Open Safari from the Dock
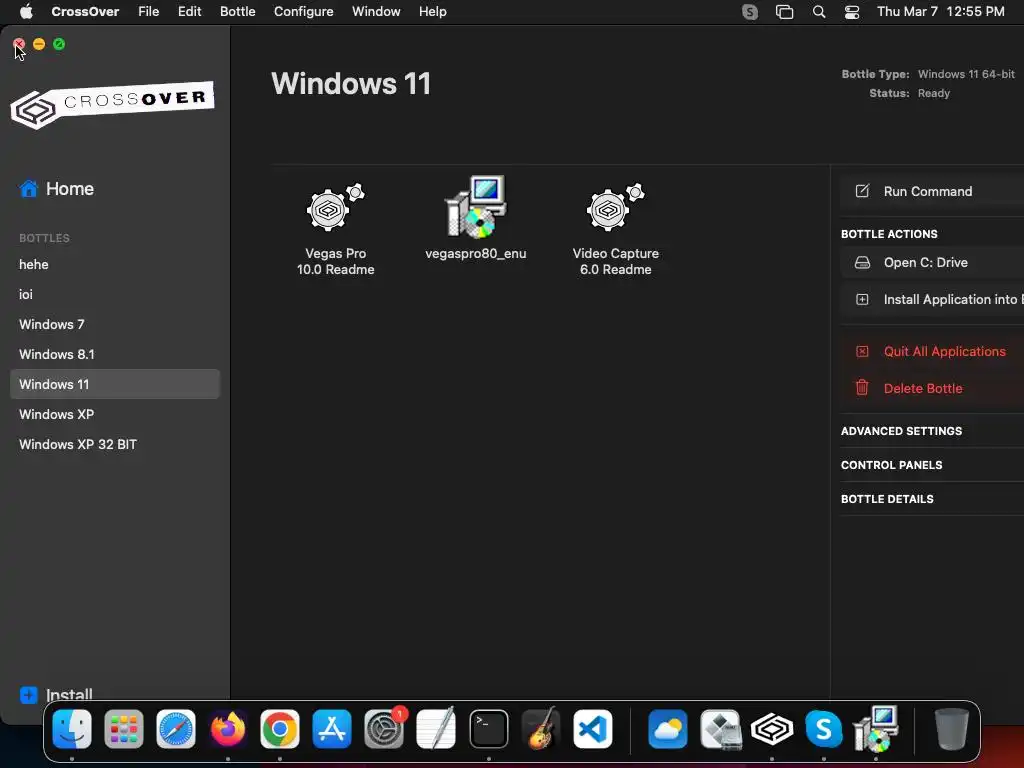 (176, 729)
